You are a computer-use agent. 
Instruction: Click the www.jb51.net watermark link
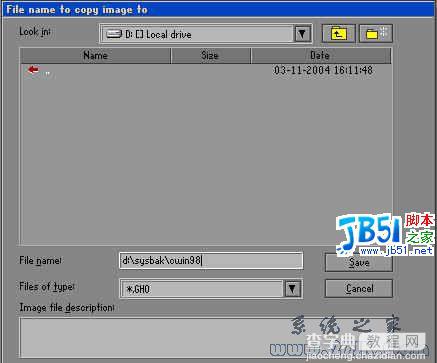(x=396, y=251)
